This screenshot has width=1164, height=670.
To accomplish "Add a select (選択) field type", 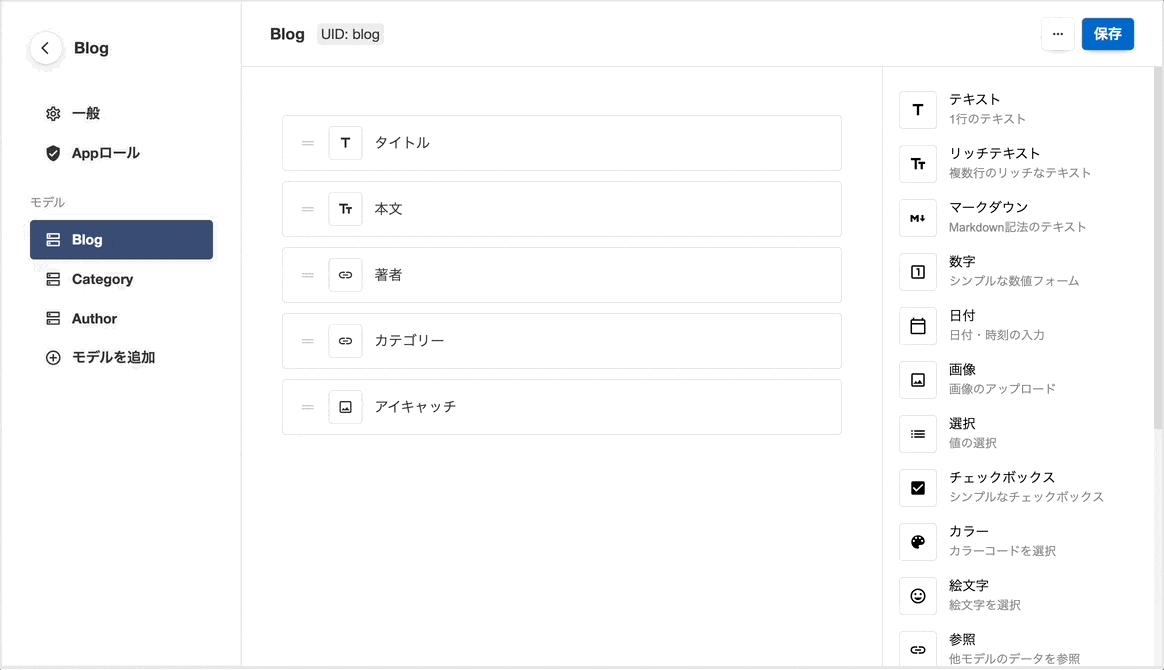I will [918, 434].
